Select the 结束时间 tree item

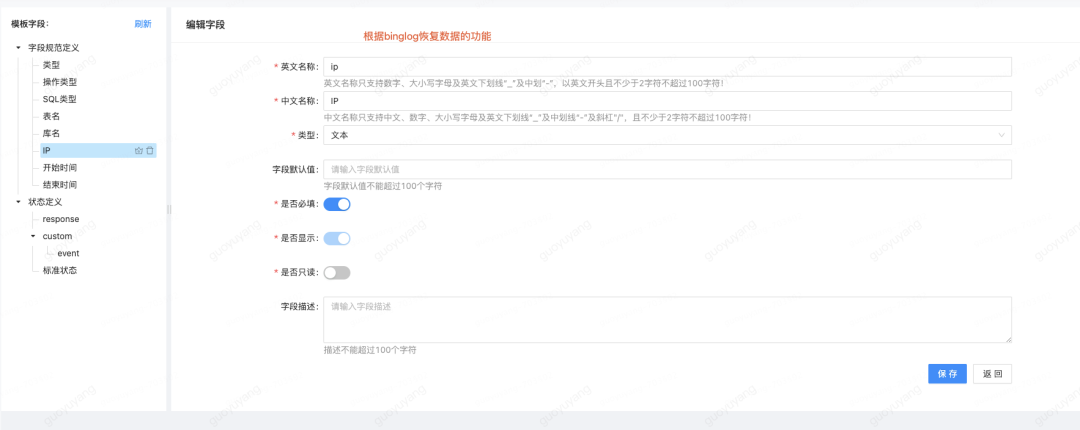point(59,185)
